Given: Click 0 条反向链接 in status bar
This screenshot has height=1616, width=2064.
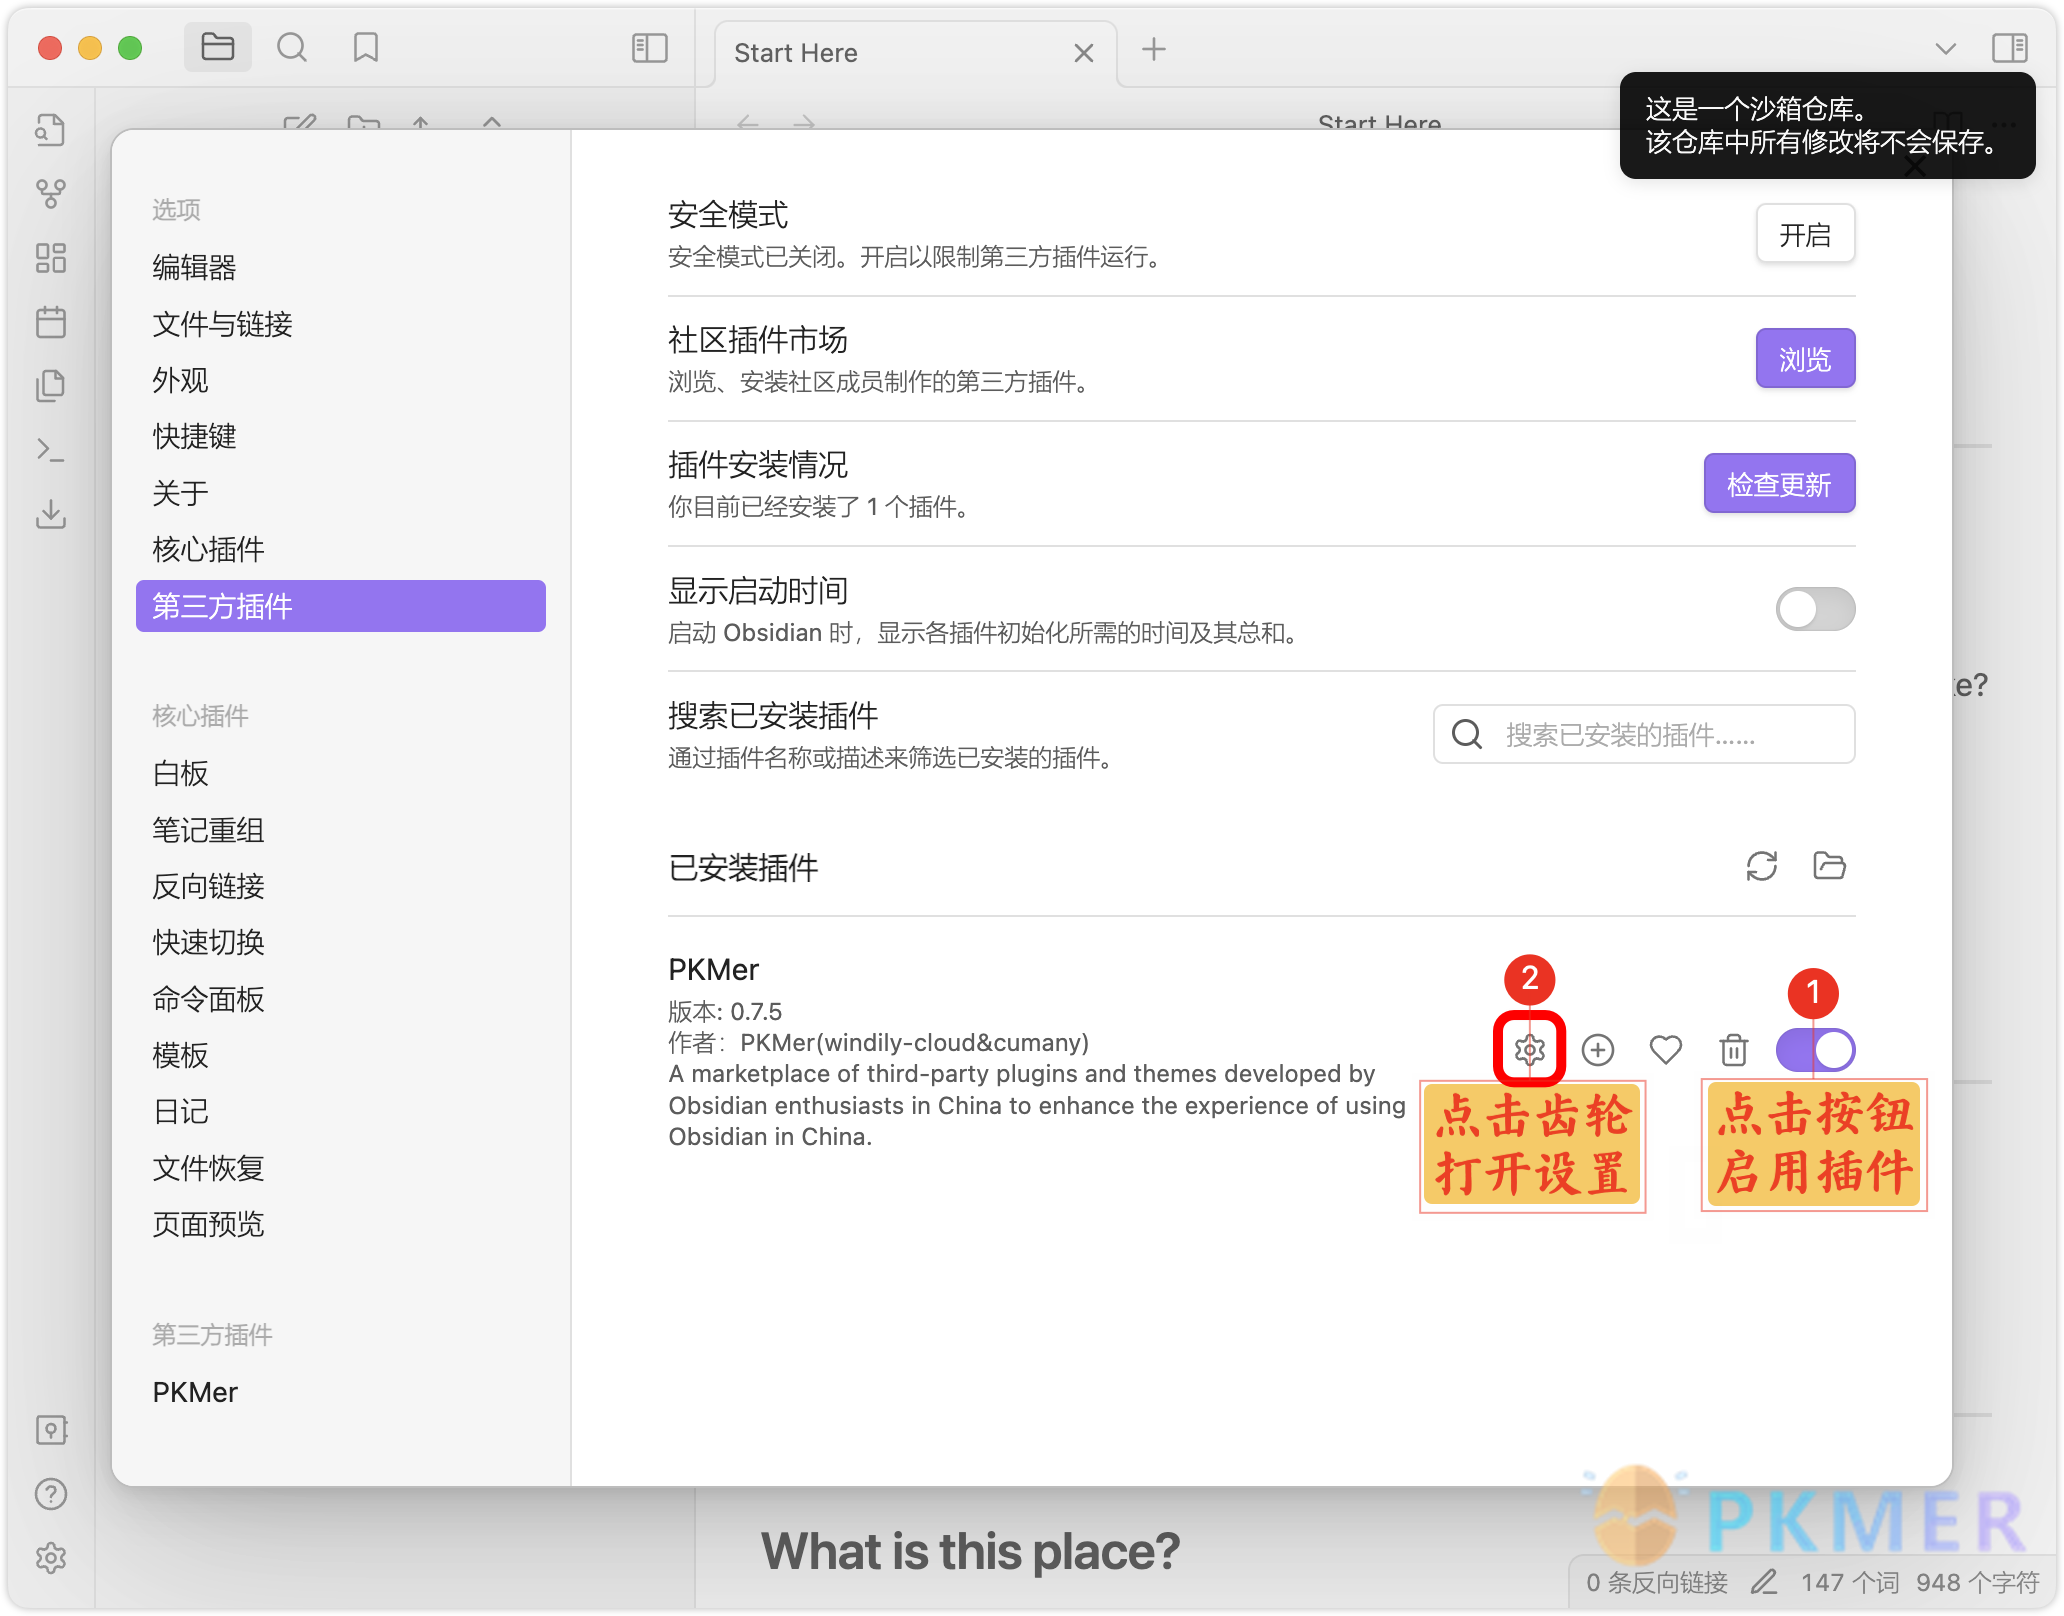Looking at the screenshot, I should [x=1656, y=1582].
